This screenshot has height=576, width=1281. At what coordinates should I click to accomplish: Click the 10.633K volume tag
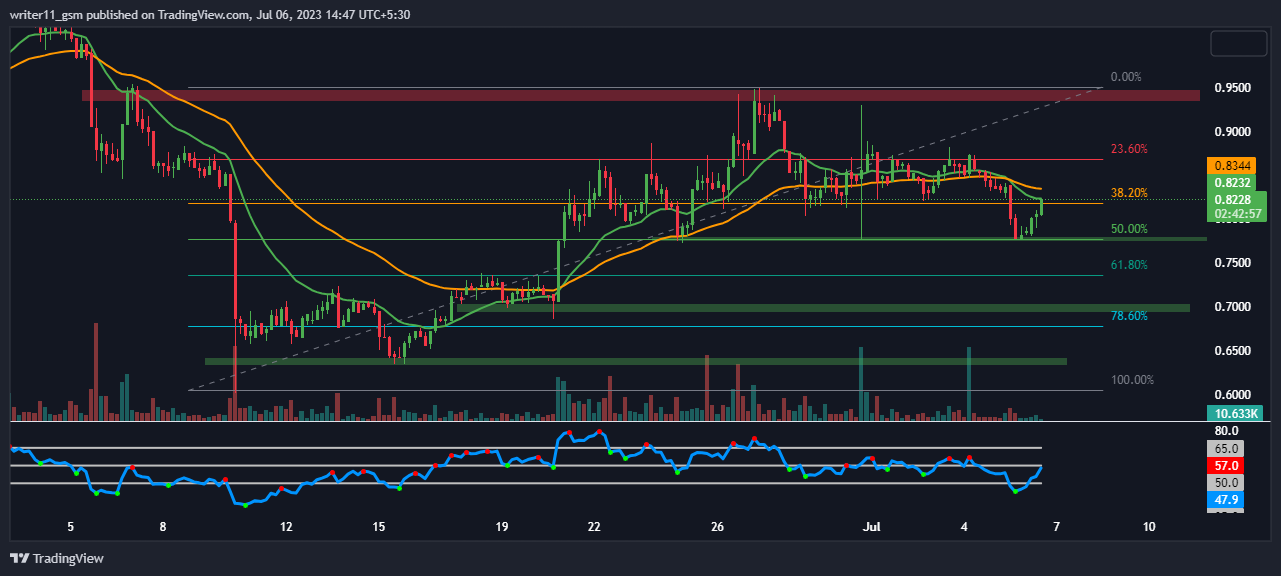(1237, 413)
